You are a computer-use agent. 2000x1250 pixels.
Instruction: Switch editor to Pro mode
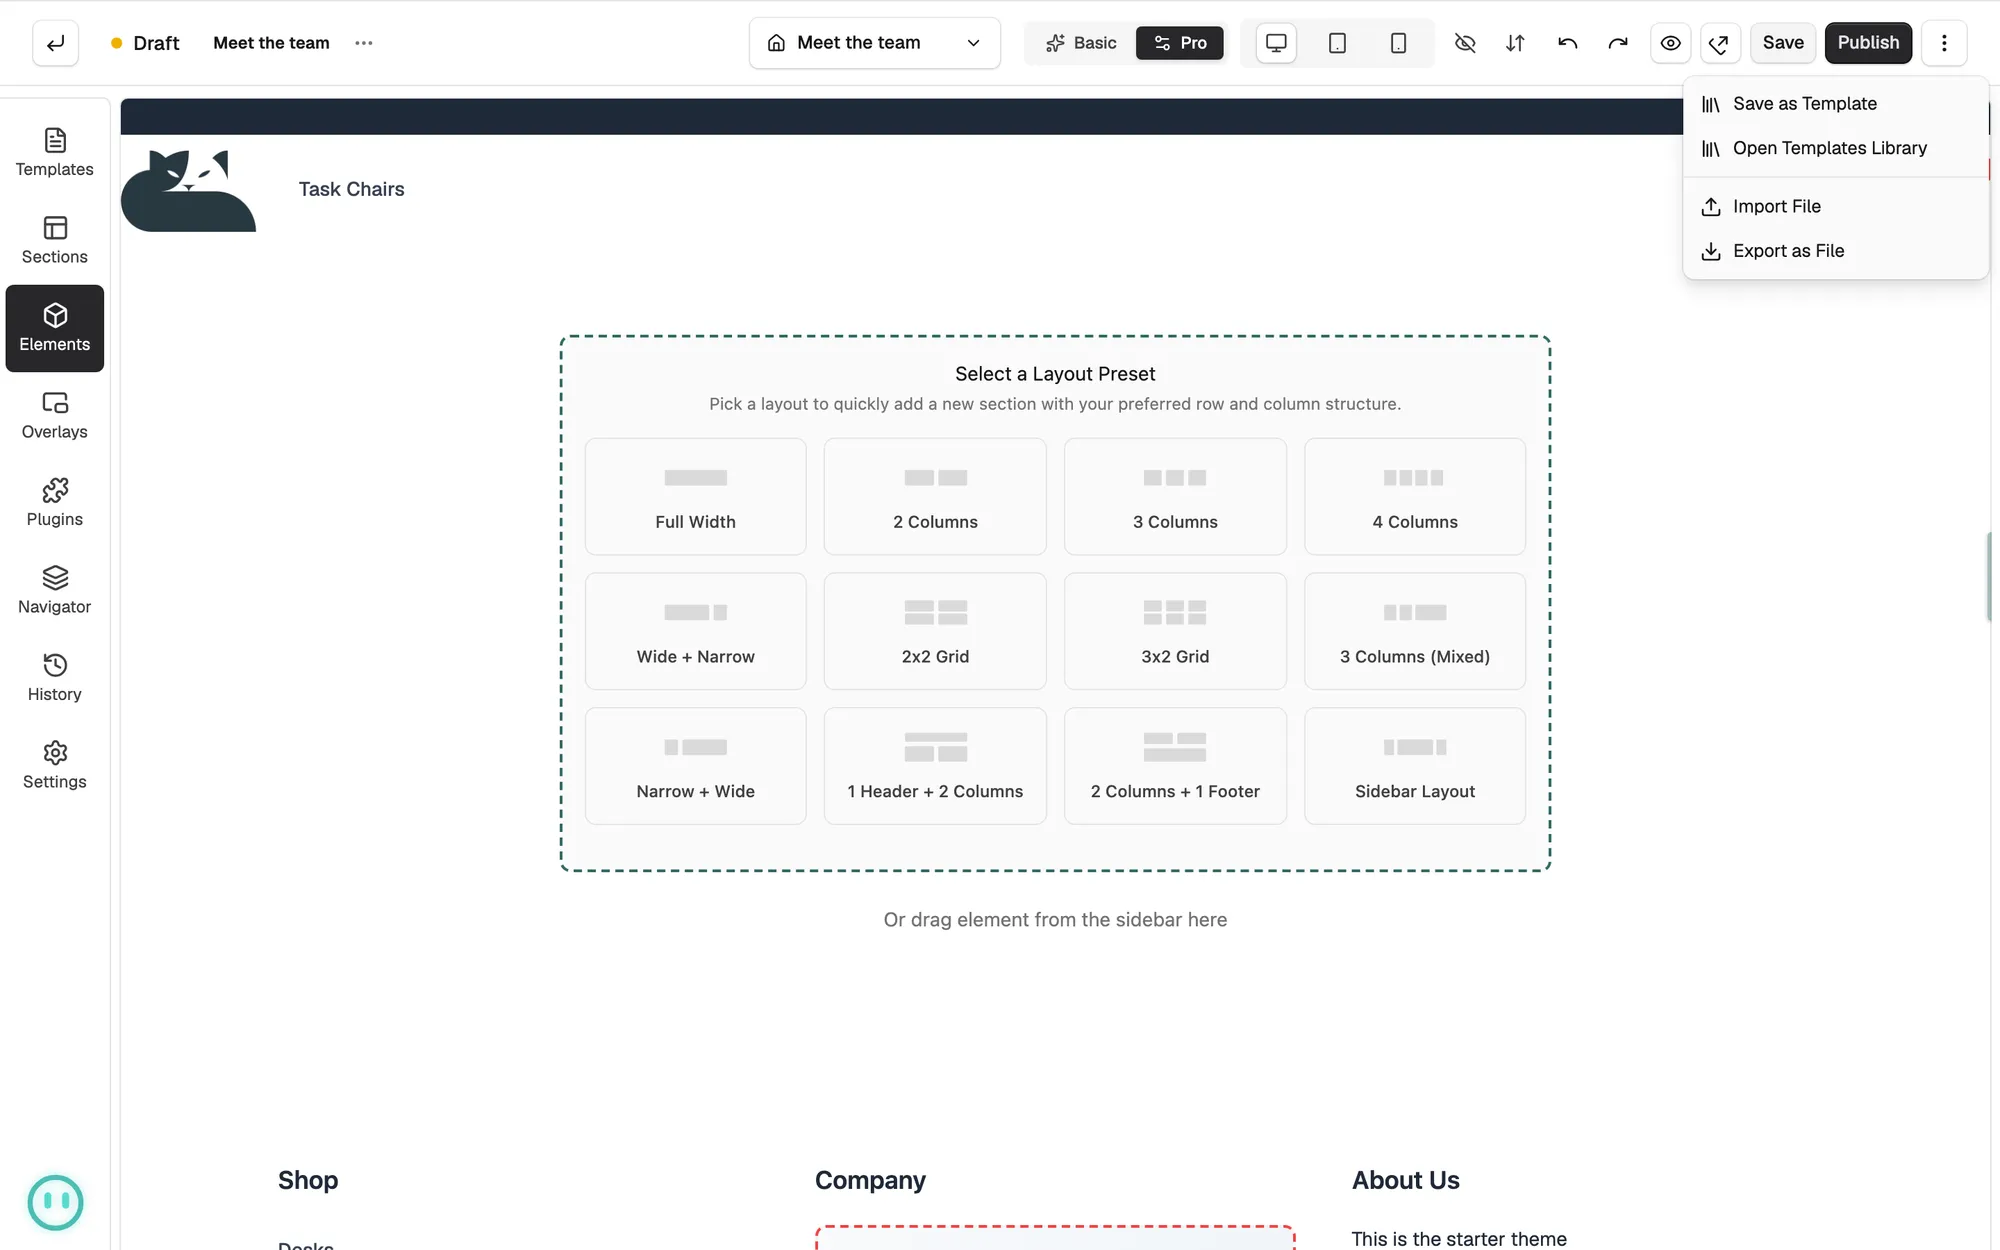pos(1180,43)
